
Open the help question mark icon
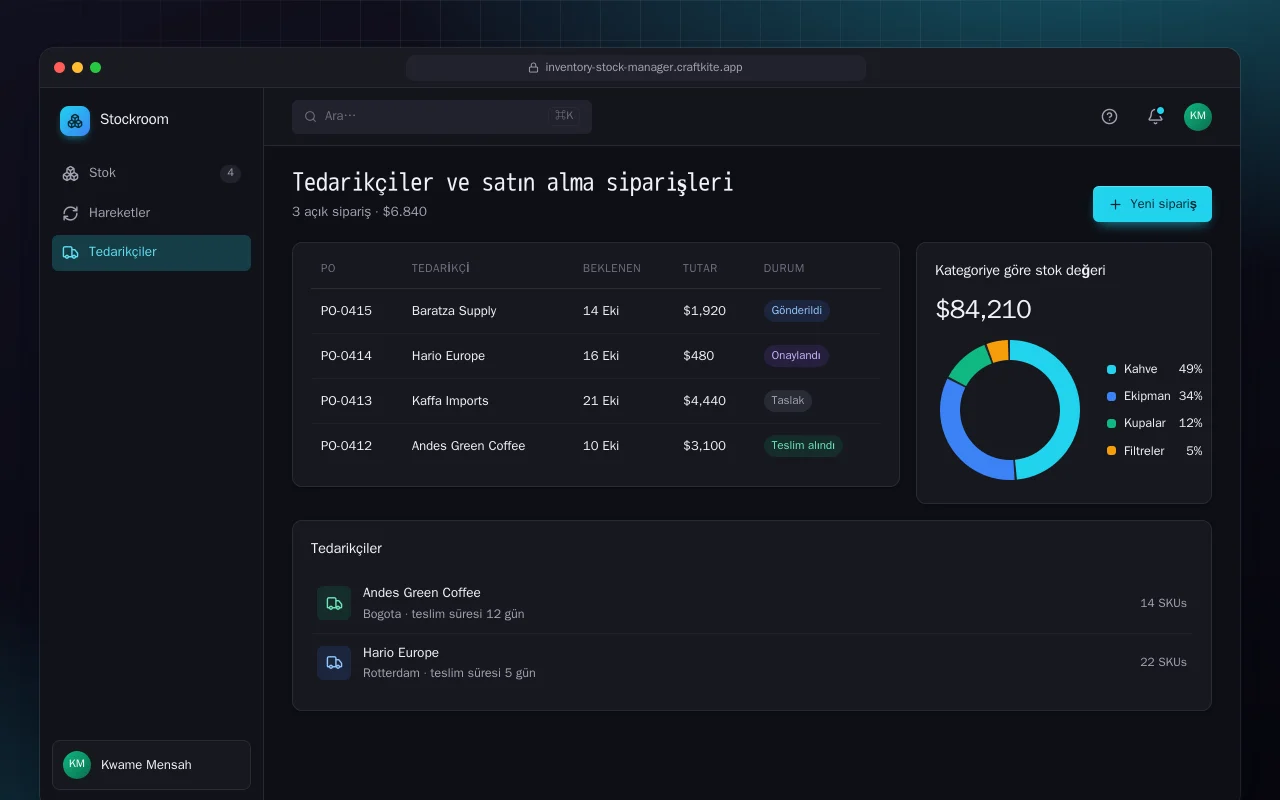tap(1109, 116)
